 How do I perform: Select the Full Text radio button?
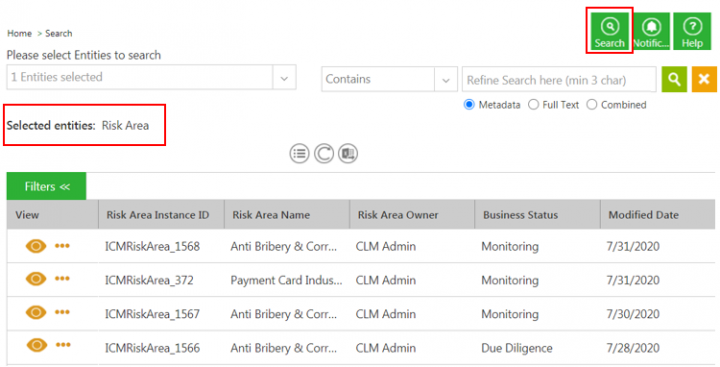(533, 105)
